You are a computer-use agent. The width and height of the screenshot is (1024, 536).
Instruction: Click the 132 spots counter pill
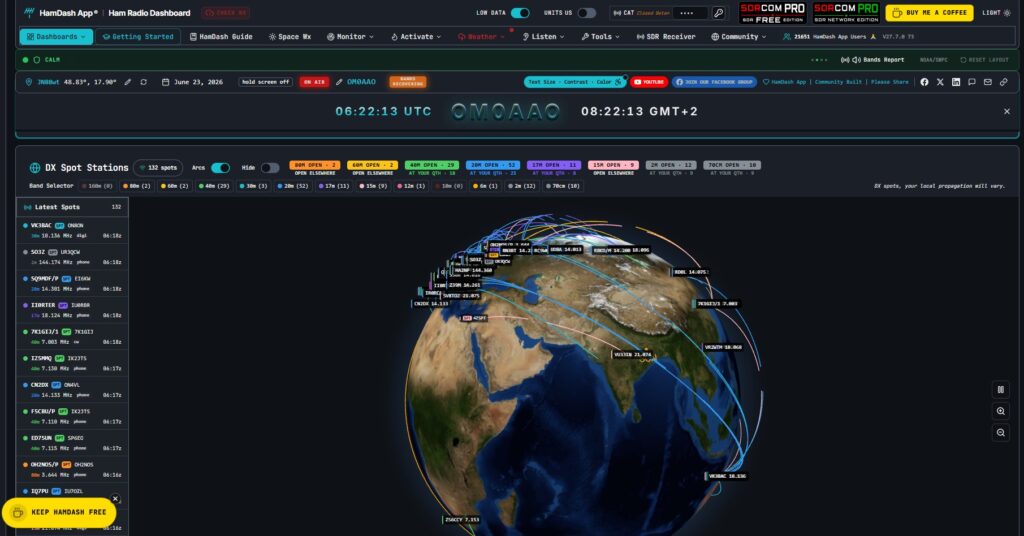pyautogui.click(x=158, y=168)
